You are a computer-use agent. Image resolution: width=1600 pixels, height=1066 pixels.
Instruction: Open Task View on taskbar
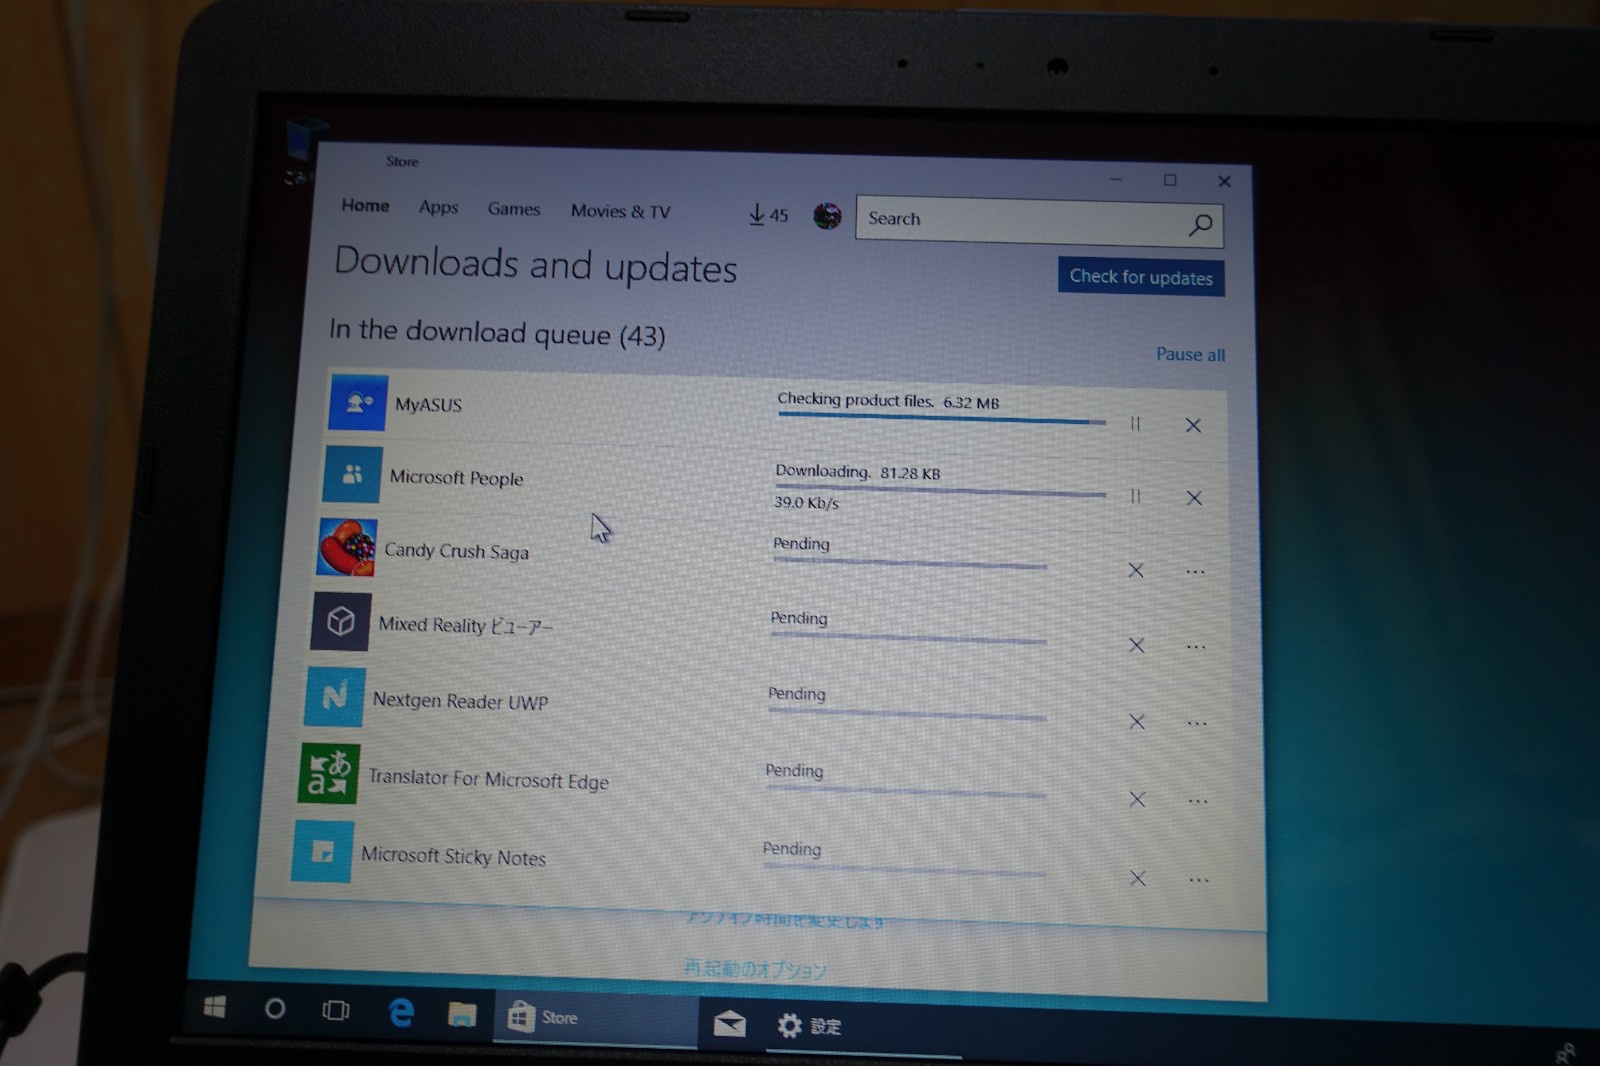point(335,1010)
